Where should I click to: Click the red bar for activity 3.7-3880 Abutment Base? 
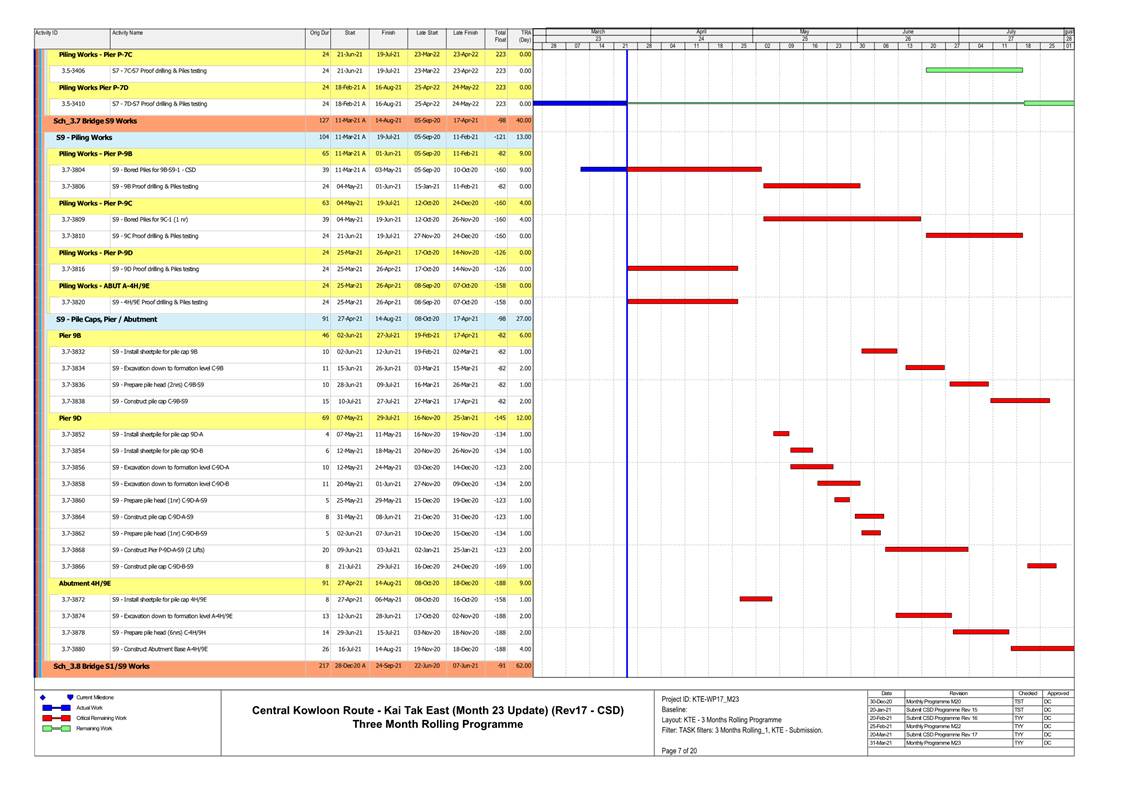[x=1041, y=648]
